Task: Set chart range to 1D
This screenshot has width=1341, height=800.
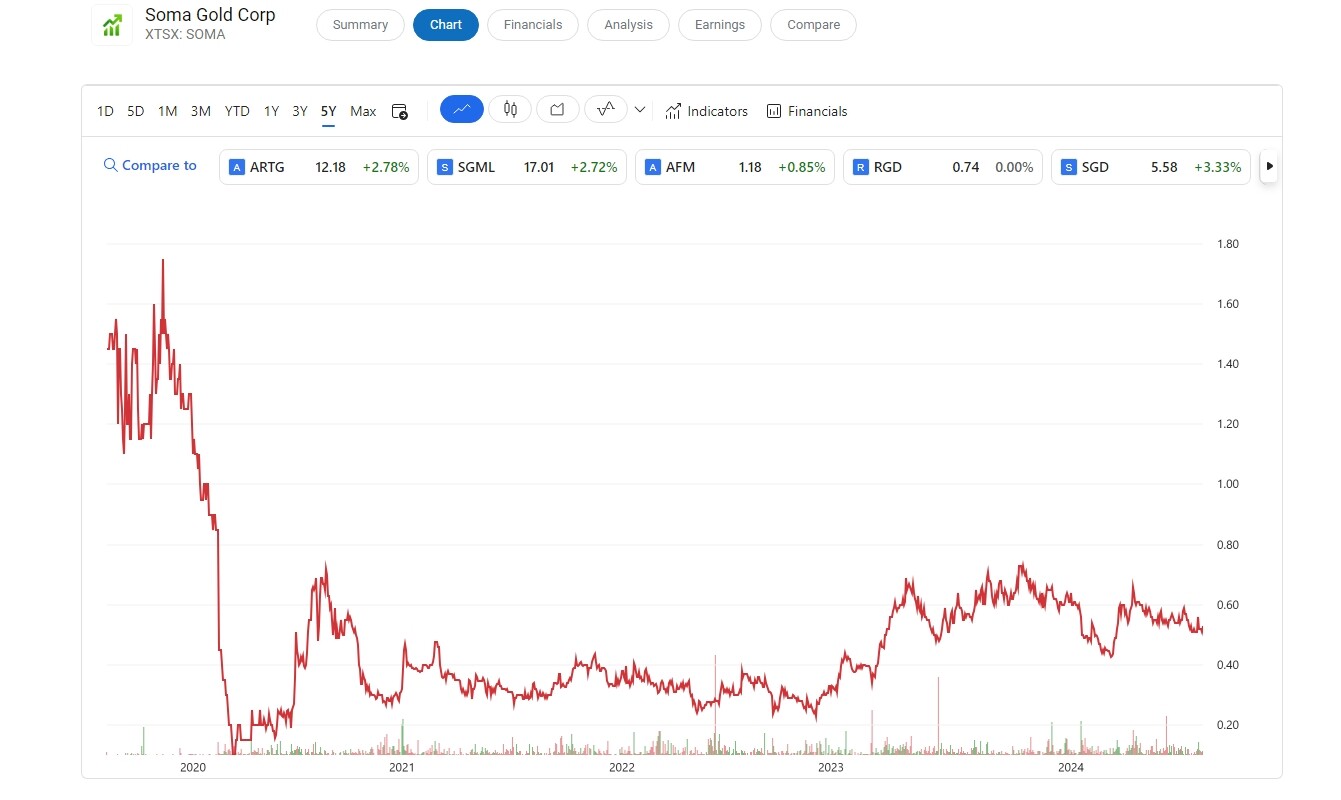Action: point(105,111)
